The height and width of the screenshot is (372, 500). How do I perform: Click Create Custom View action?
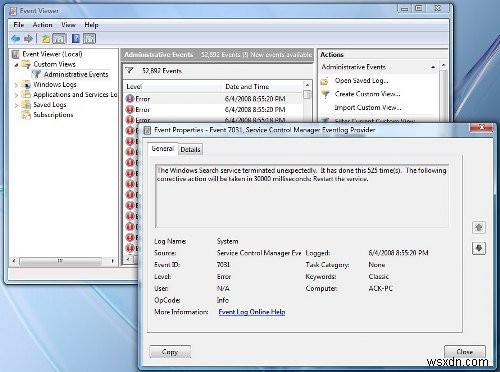pos(368,94)
